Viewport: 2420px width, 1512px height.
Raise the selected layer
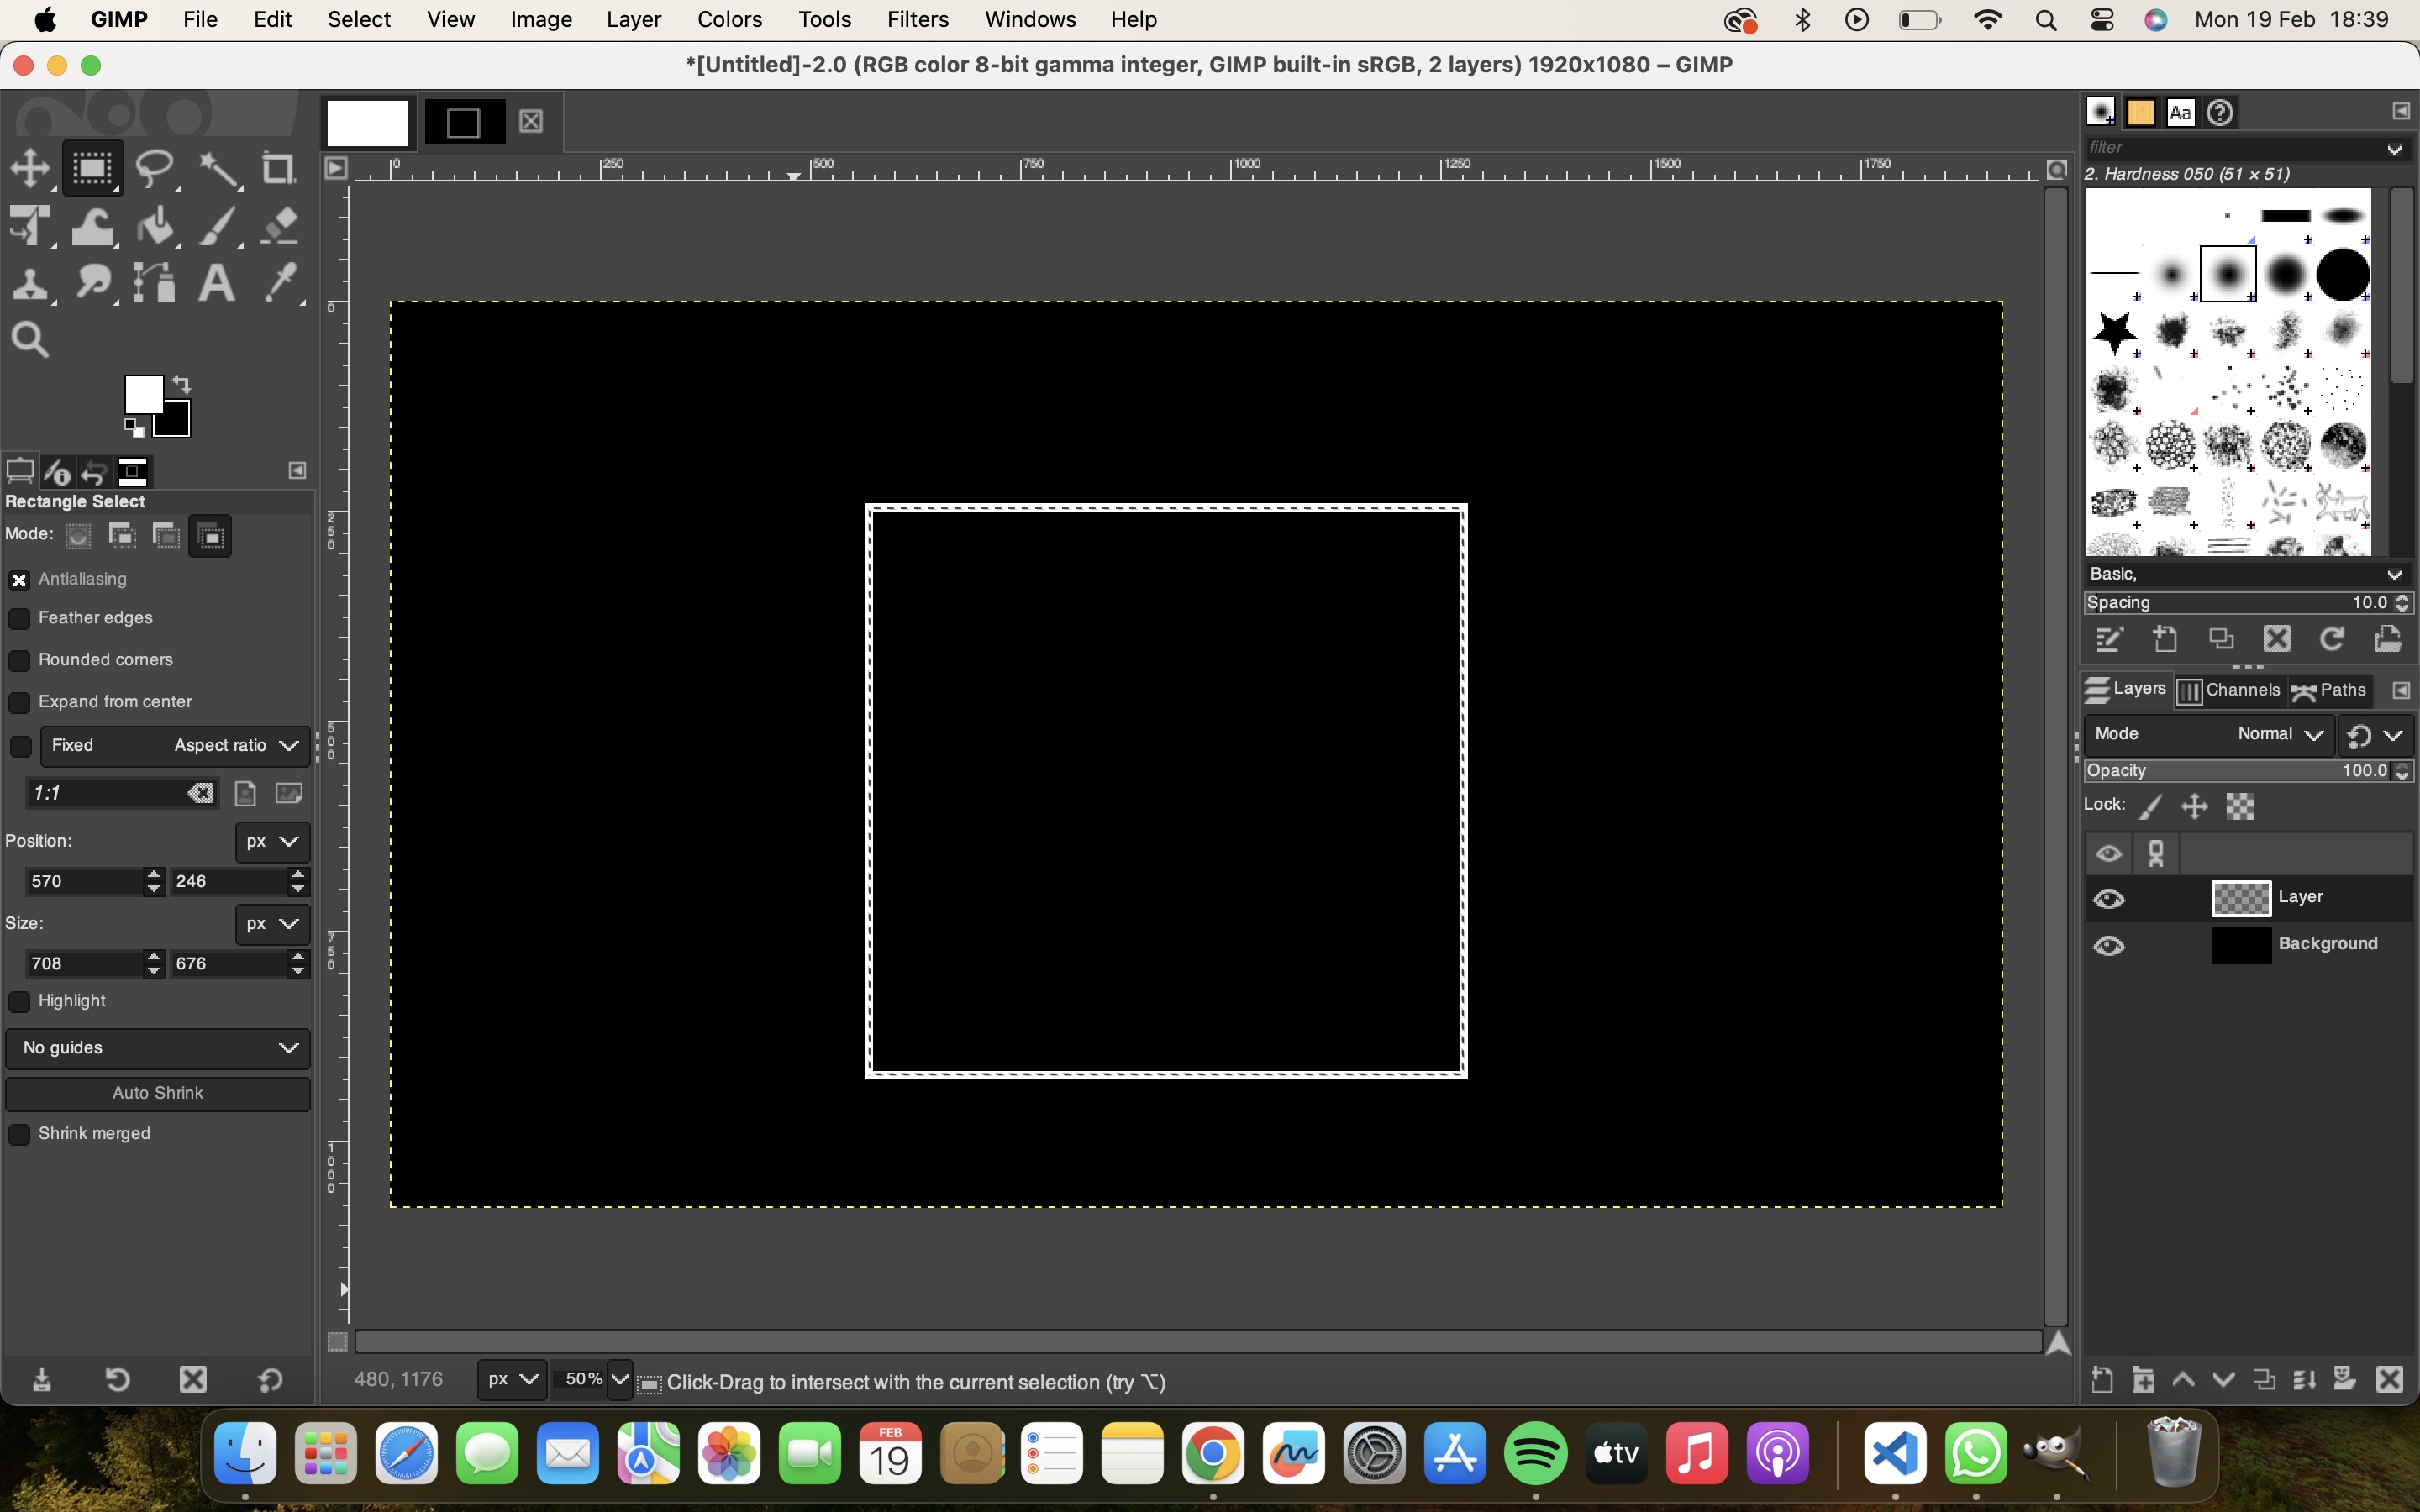point(2184,1380)
